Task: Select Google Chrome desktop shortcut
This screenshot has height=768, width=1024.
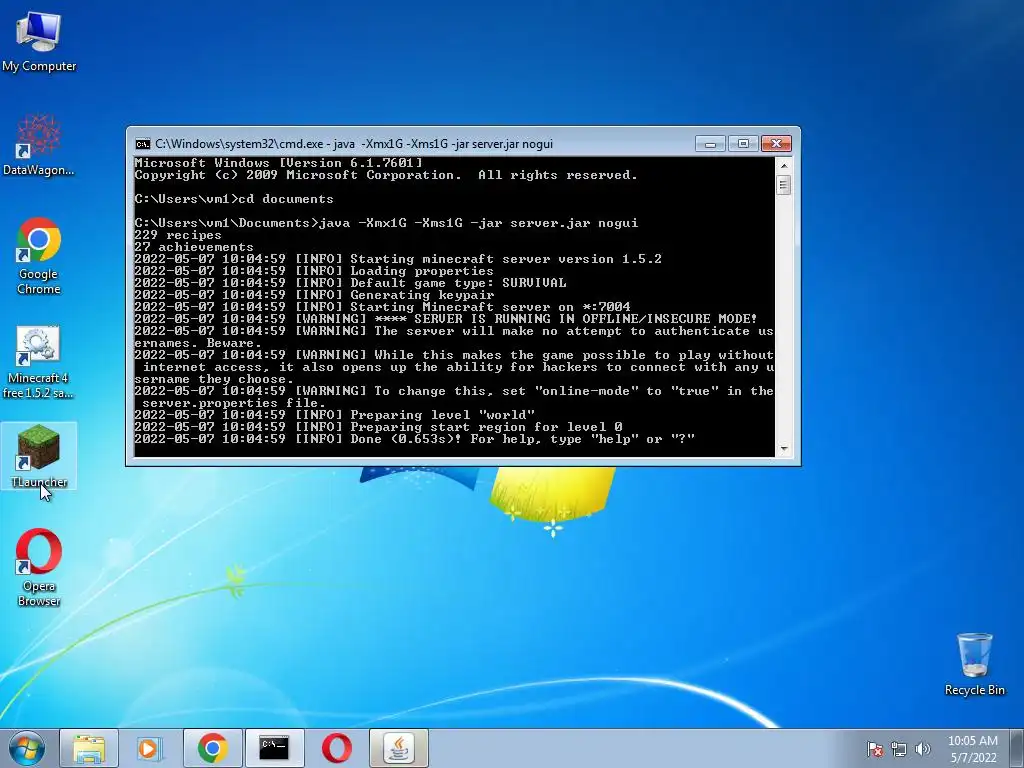Action: pos(39,256)
